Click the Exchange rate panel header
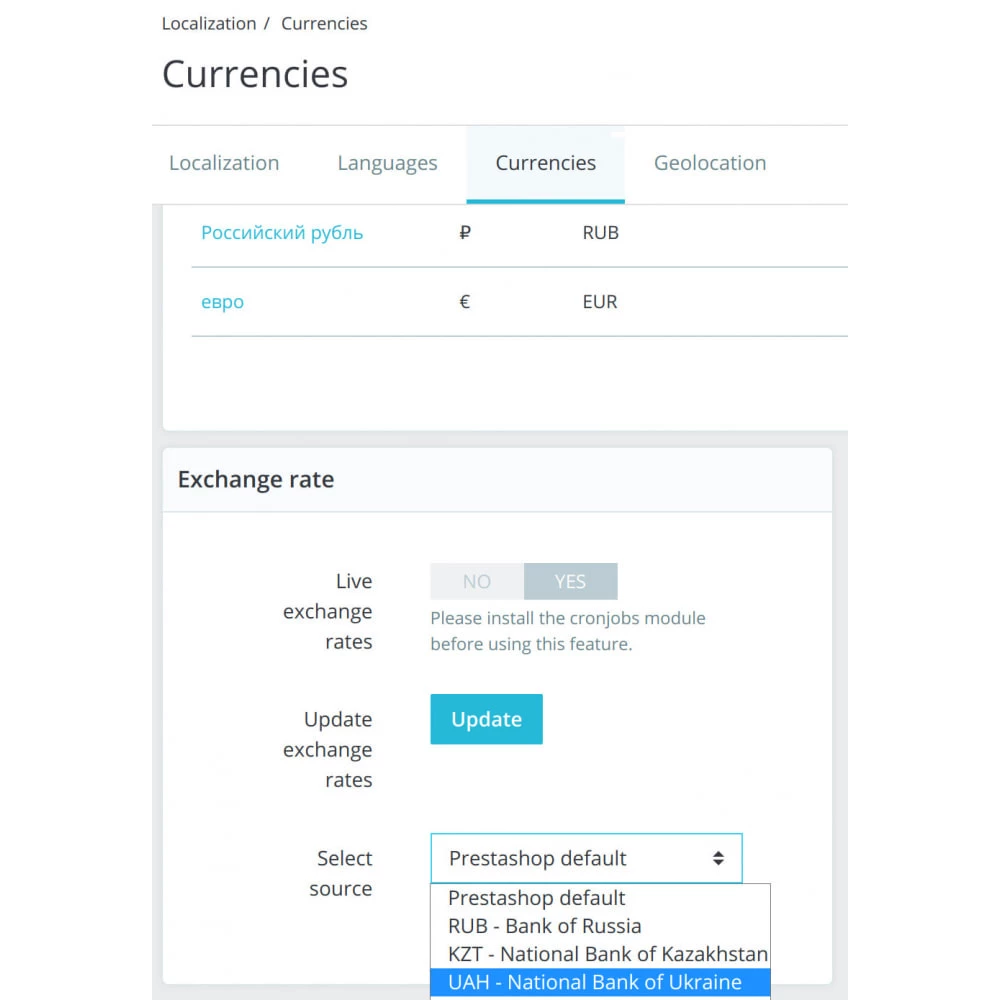1000x1000 pixels. 497,480
